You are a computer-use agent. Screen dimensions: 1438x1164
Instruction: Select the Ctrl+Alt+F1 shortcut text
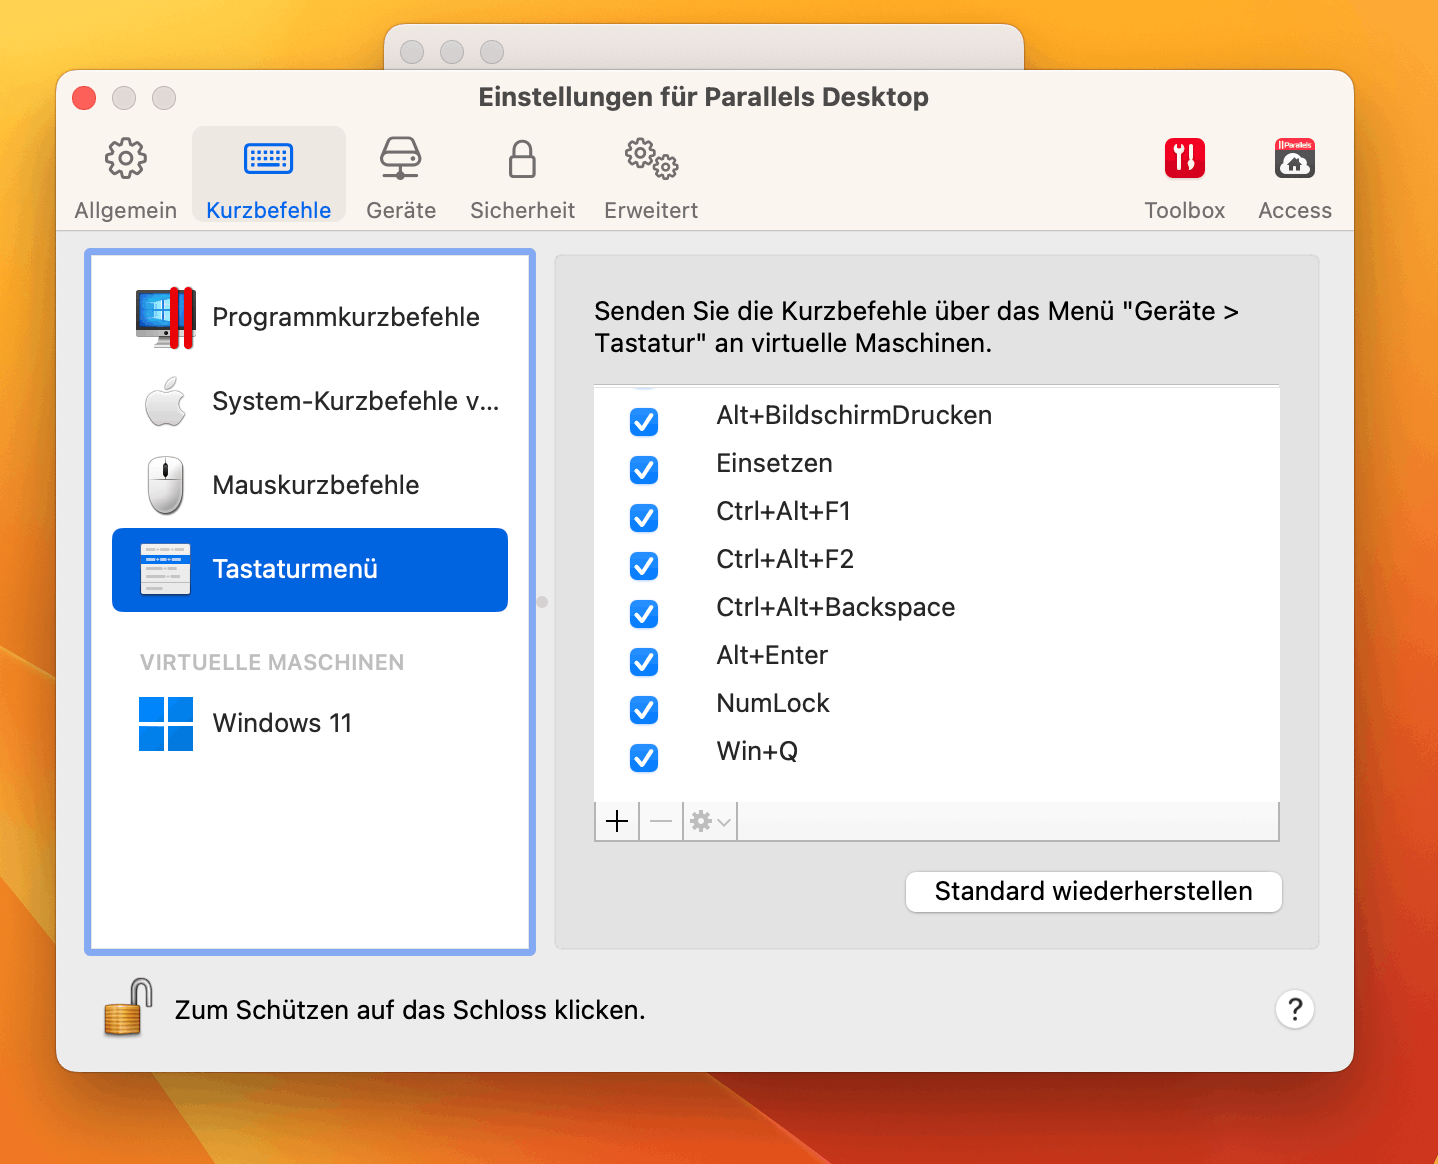783,512
